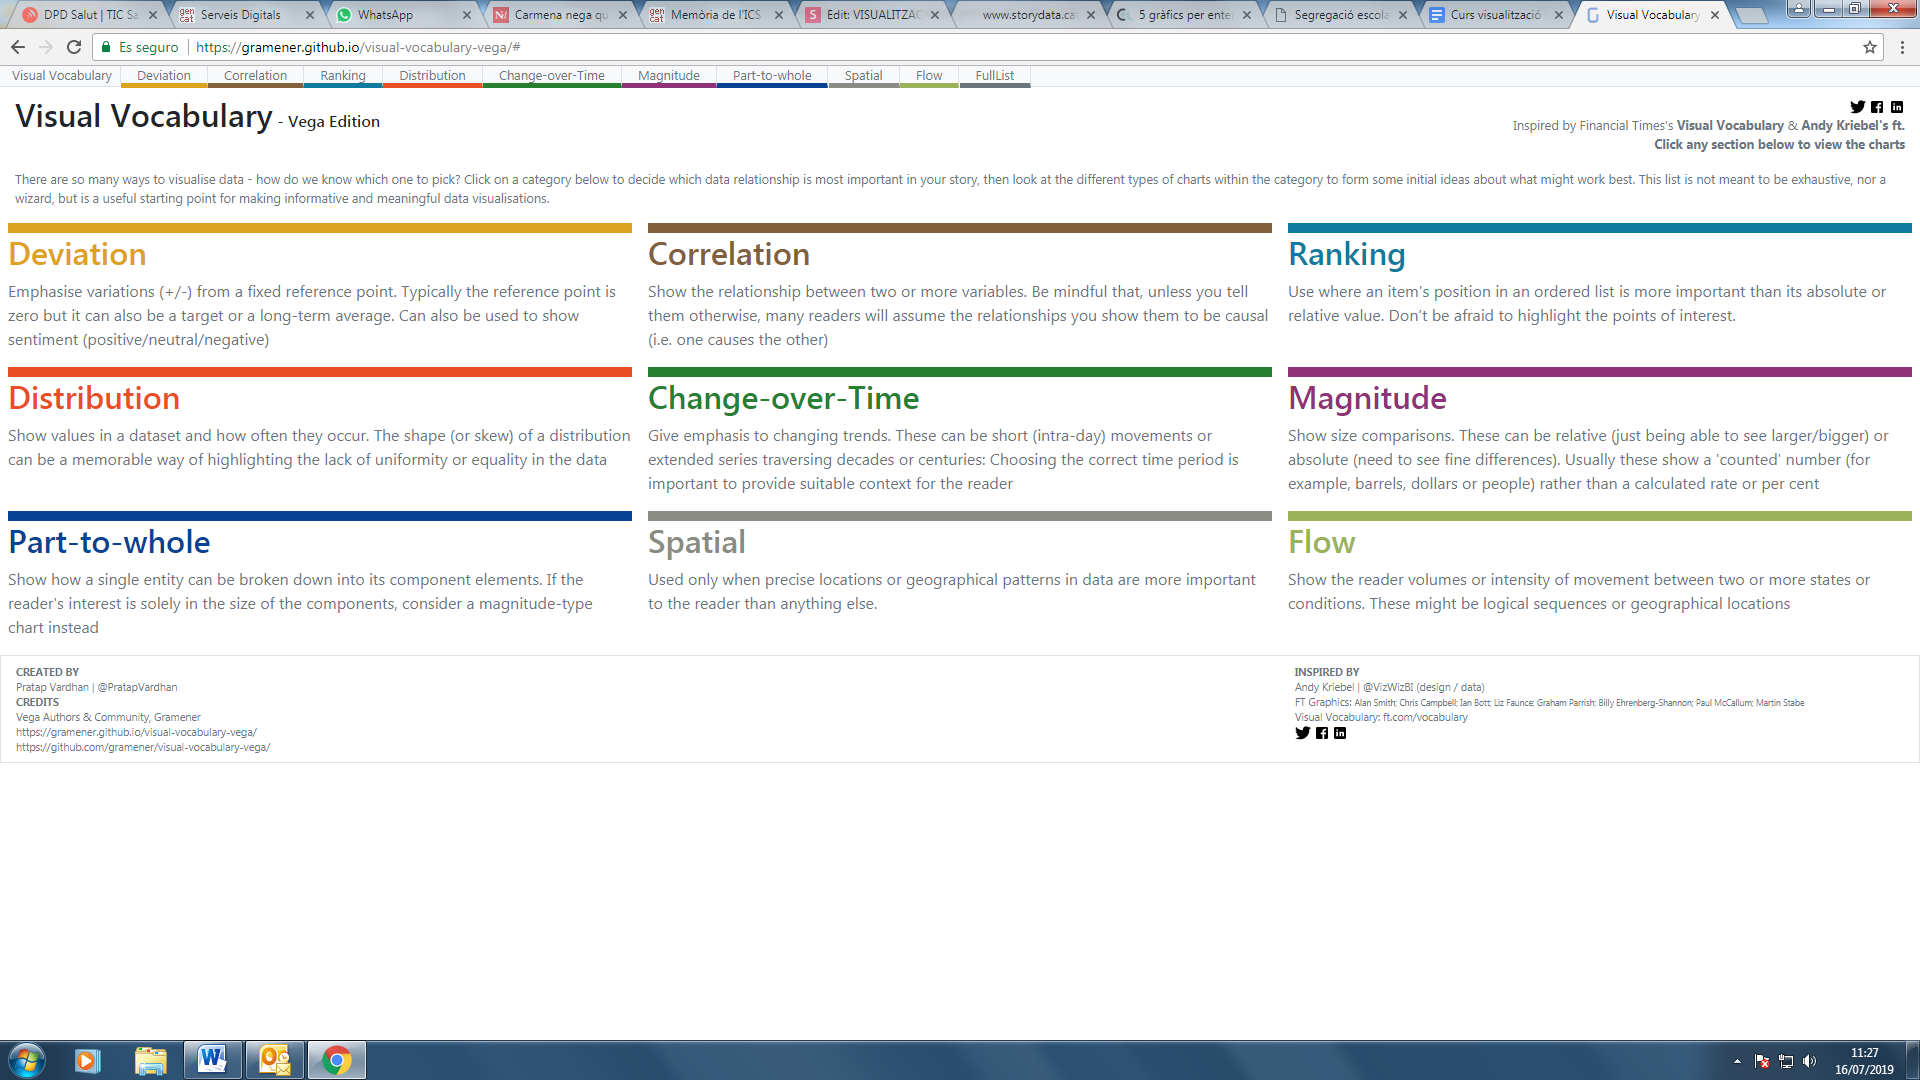Open the FullList nav tab
The height and width of the screenshot is (1080, 1920).
[x=994, y=76]
